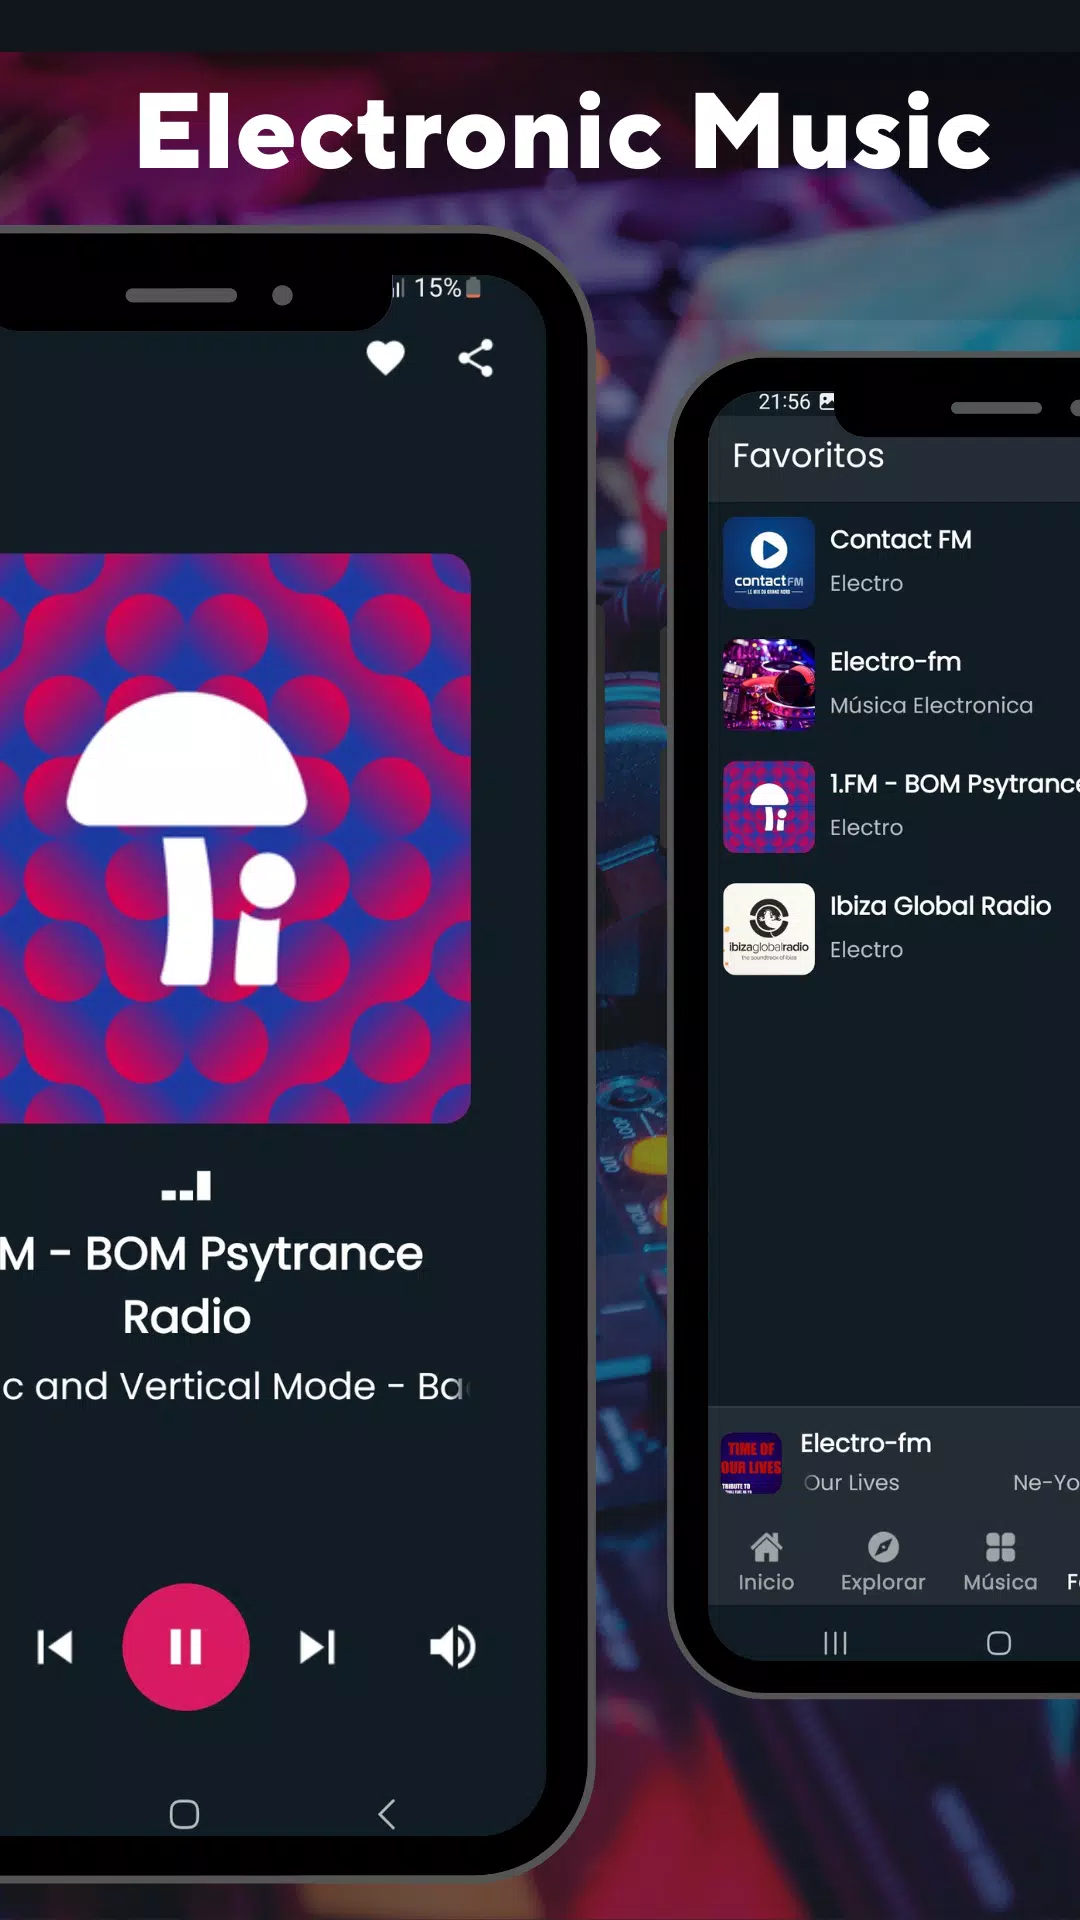Screen dimensions: 1080x1920
Task: Tap 'Our Lives' track text in mini player
Action: point(852,1483)
